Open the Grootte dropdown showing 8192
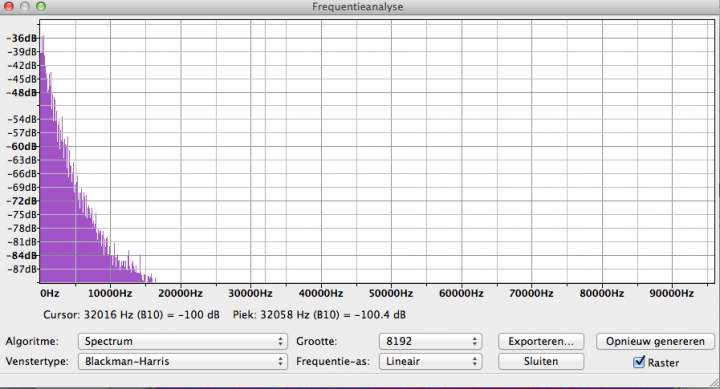Screen dimensions: 720x389 pos(430,341)
